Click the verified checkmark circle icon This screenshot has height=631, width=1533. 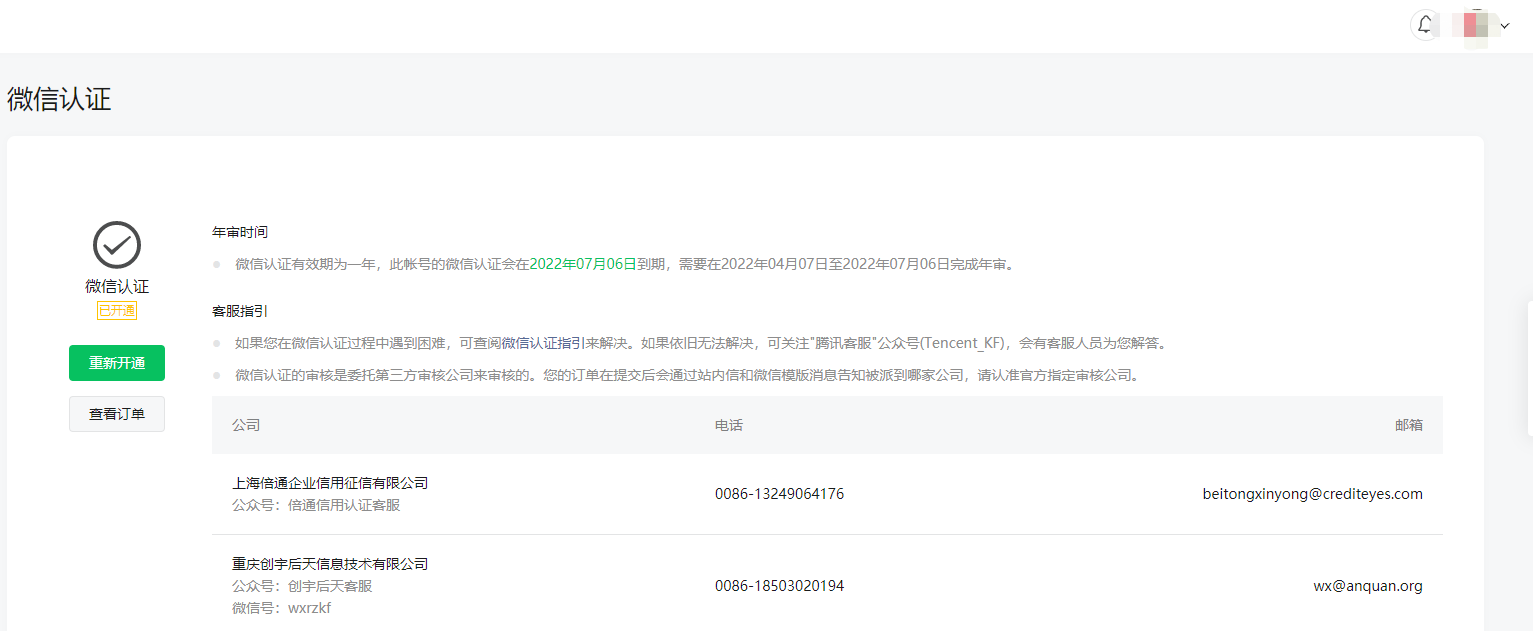point(117,245)
